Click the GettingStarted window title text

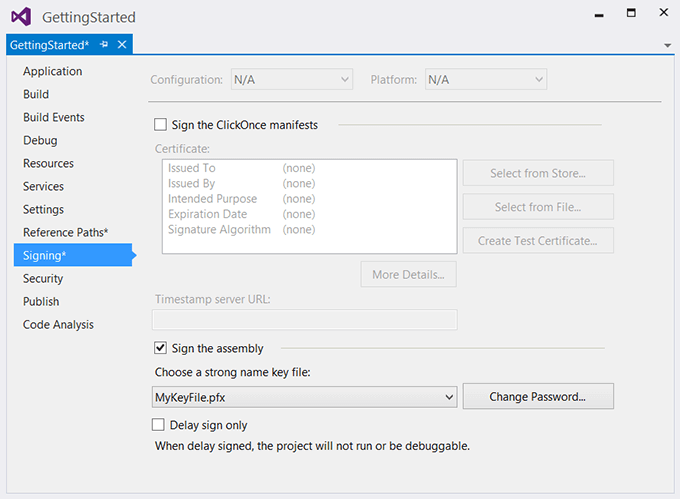[88, 17]
